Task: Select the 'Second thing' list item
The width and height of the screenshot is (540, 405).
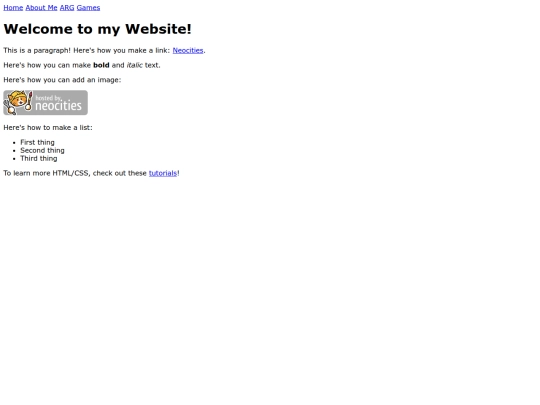Action: (x=42, y=150)
